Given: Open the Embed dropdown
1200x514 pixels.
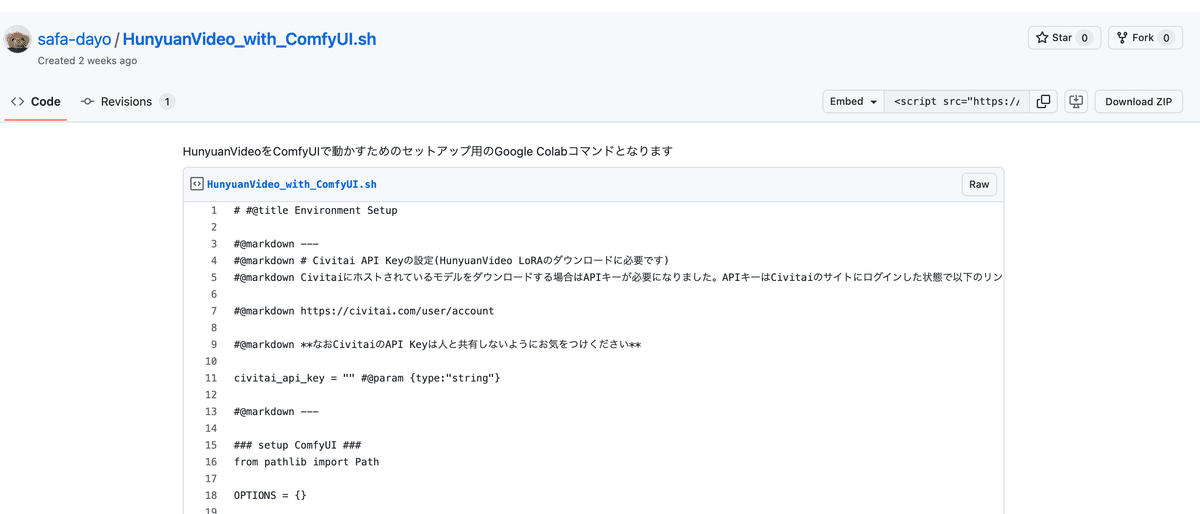Looking at the screenshot, I should pyautogui.click(x=853, y=101).
